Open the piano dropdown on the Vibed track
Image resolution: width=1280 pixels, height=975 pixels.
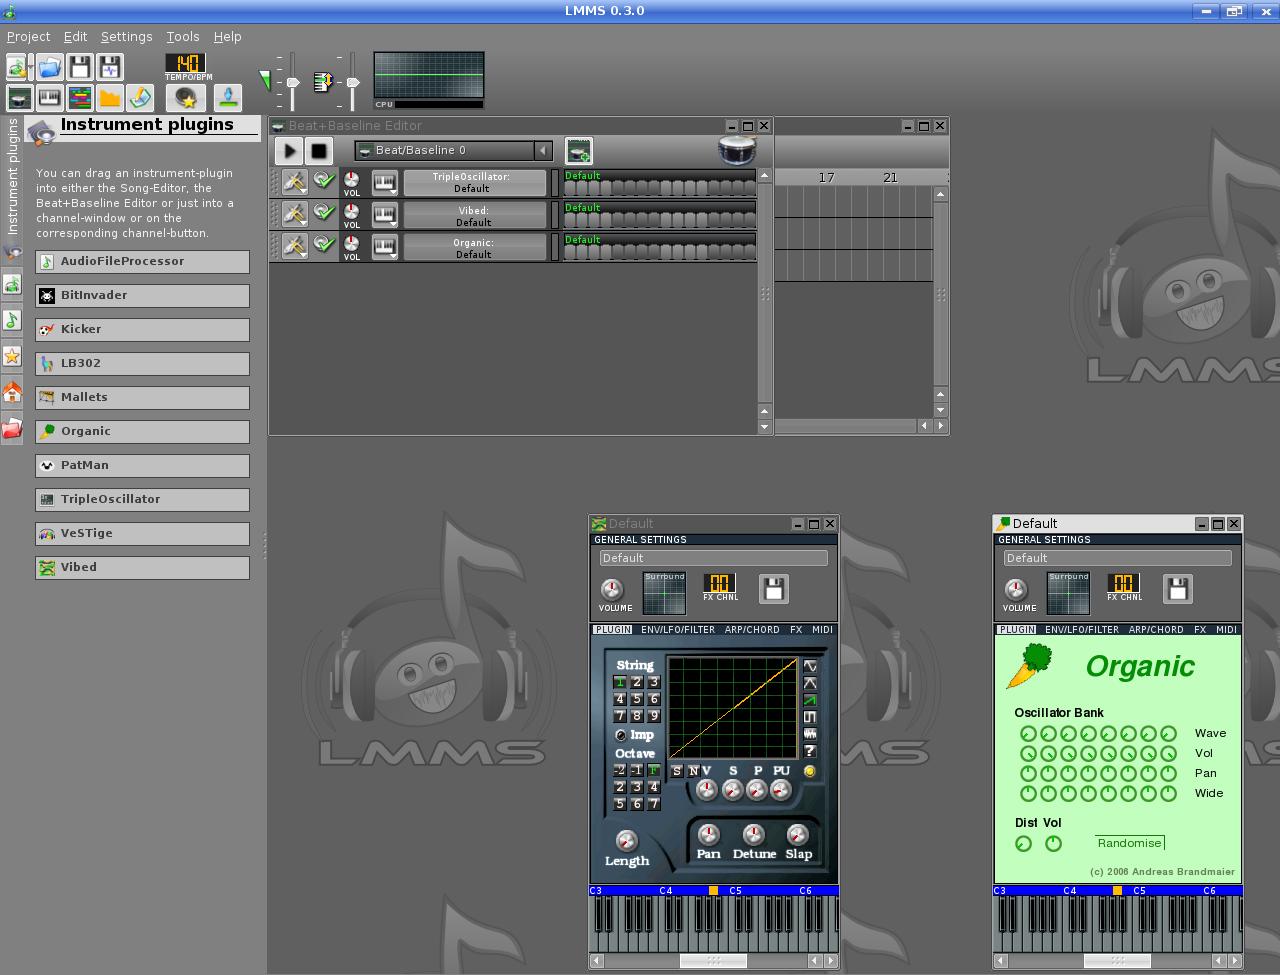[x=385, y=214]
